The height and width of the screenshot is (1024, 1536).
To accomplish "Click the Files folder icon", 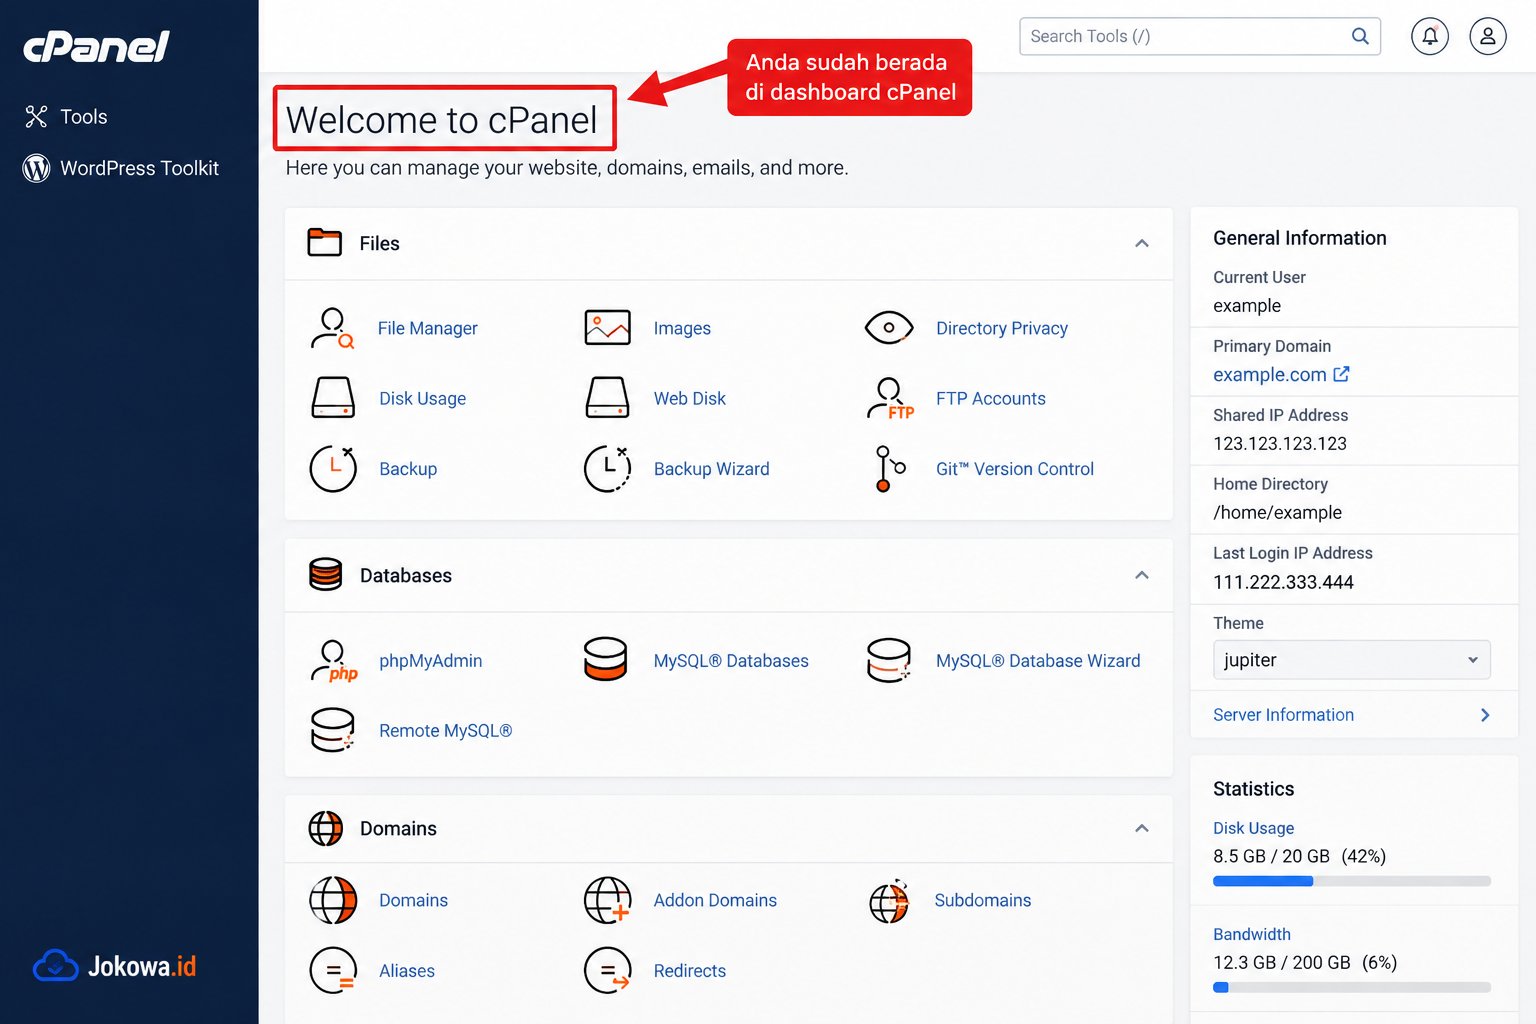I will click(325, 242).
